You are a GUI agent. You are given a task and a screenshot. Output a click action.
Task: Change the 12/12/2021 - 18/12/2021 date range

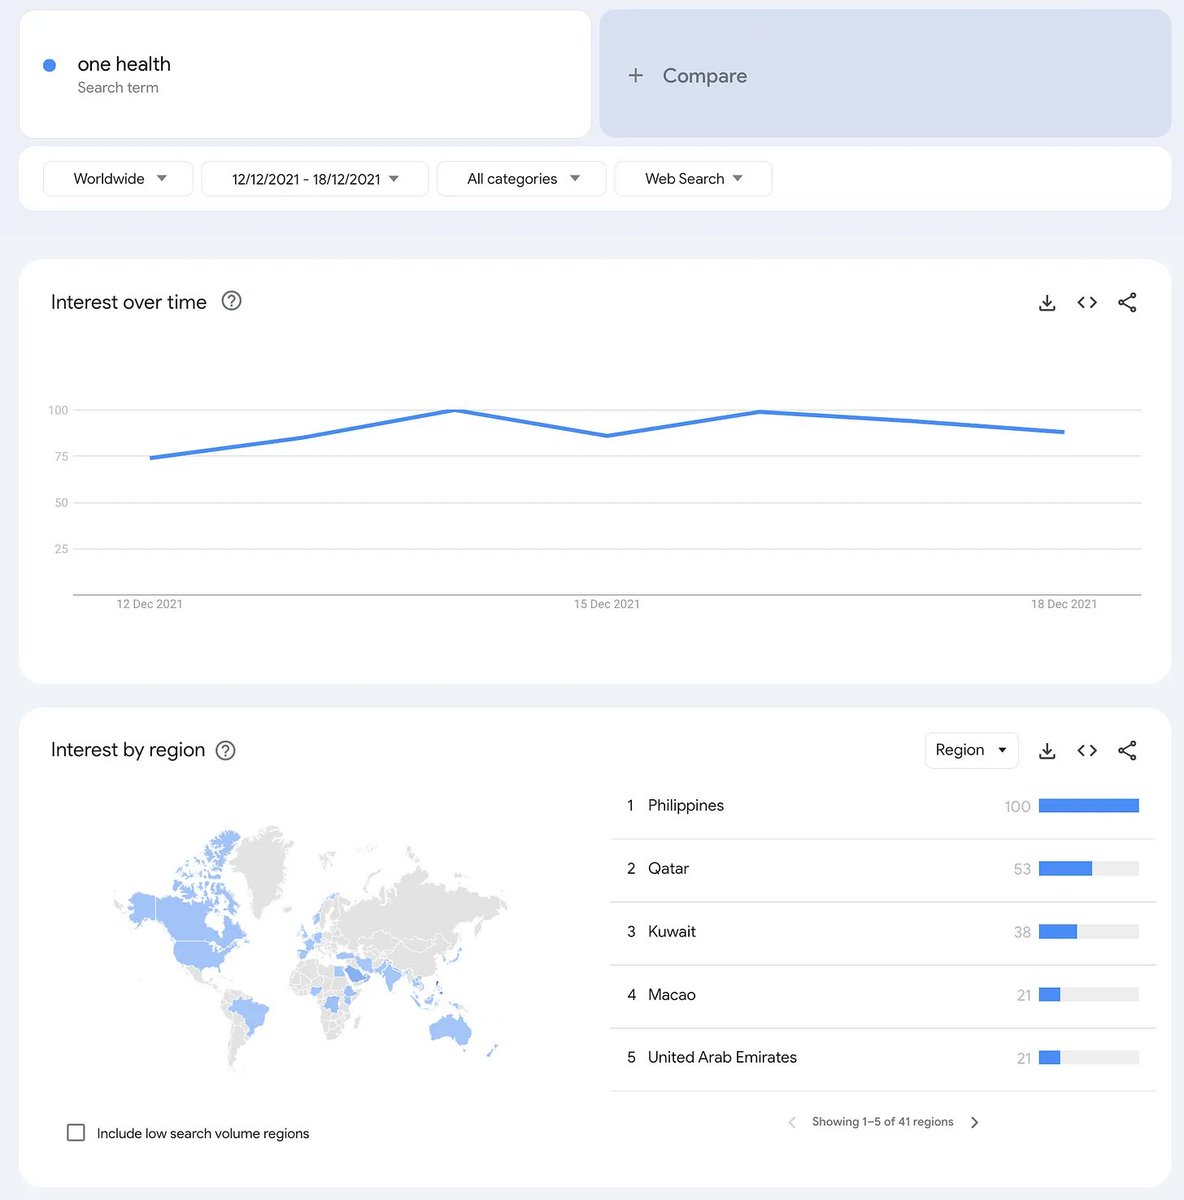tap(314, 179)
